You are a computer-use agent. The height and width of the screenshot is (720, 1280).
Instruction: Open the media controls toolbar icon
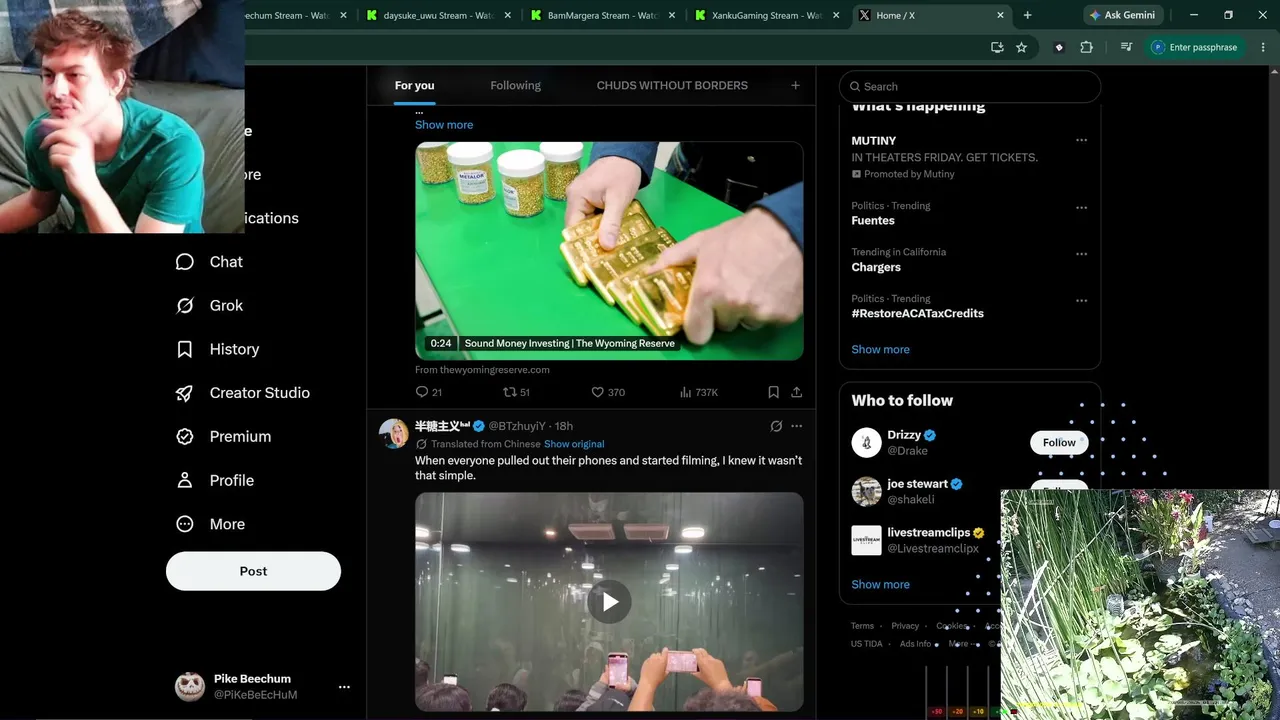tap(1126, 47)
